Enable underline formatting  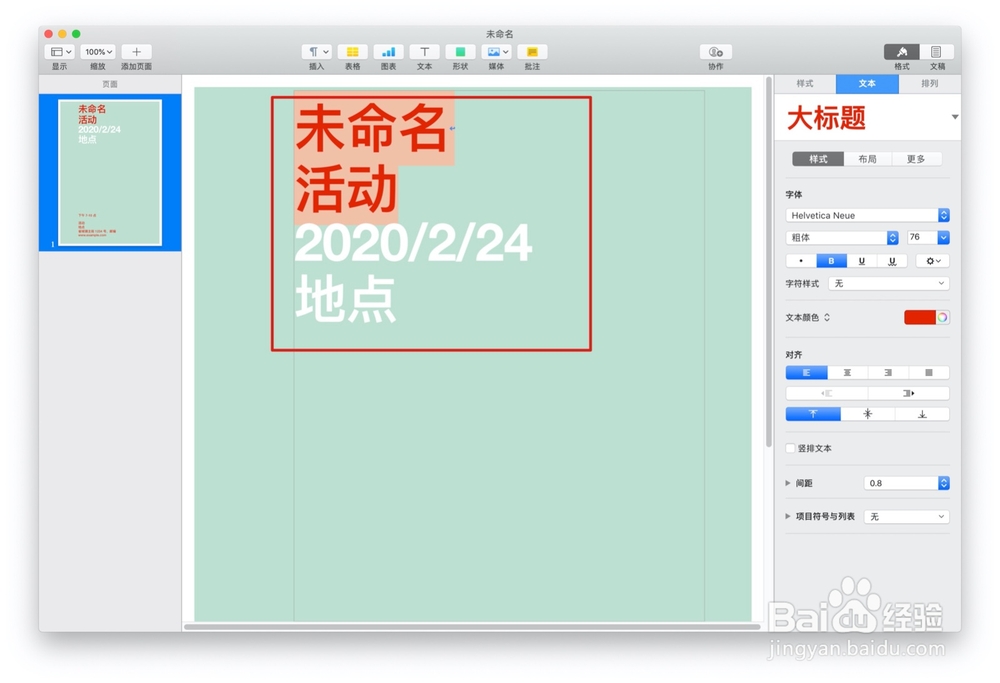tap(861, 260)
